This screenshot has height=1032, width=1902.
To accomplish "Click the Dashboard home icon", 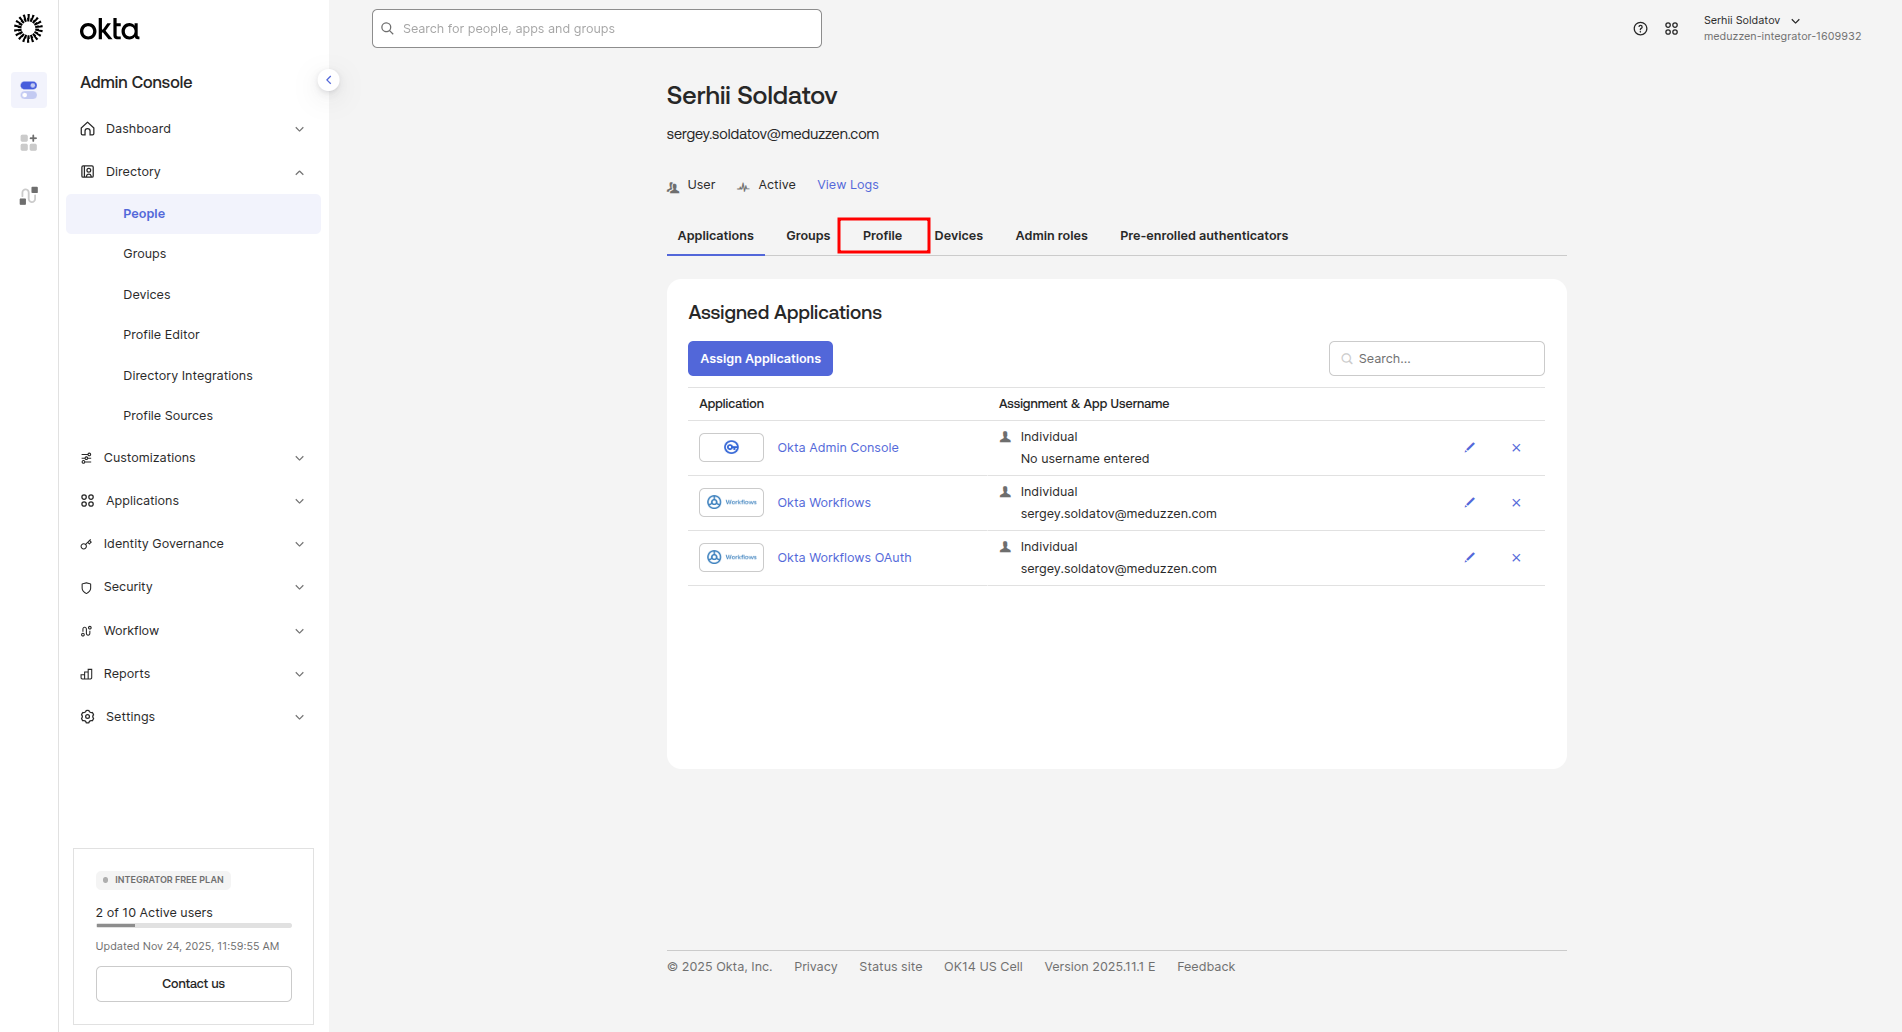I will click(88, 129).
